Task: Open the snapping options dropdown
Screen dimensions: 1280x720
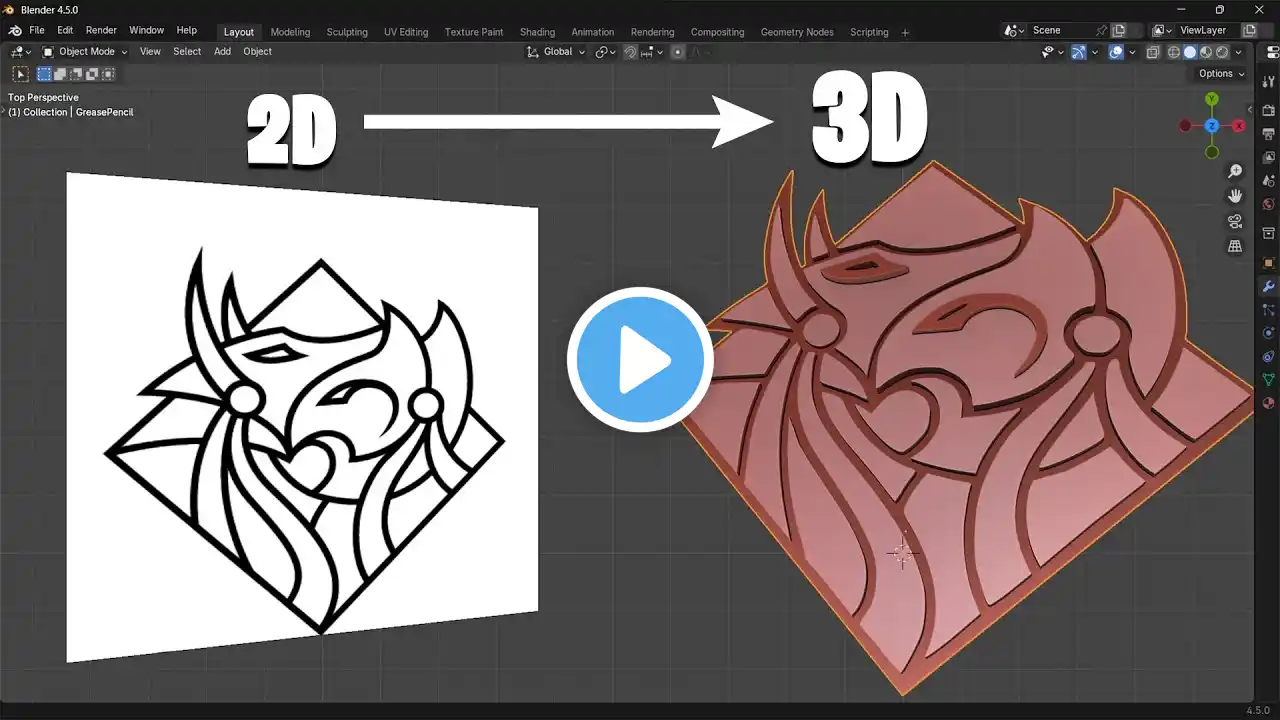Action: click(x=652, y=52)
